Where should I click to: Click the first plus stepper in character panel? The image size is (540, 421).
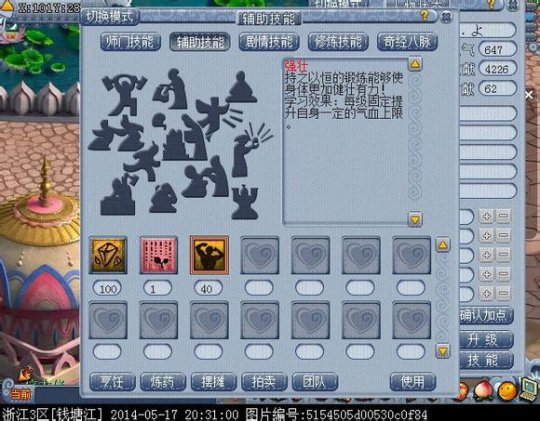pos(486,216)
